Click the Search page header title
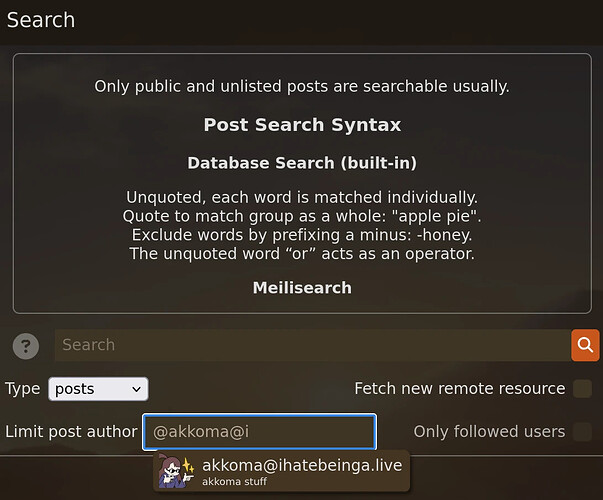 coord(41,20)
